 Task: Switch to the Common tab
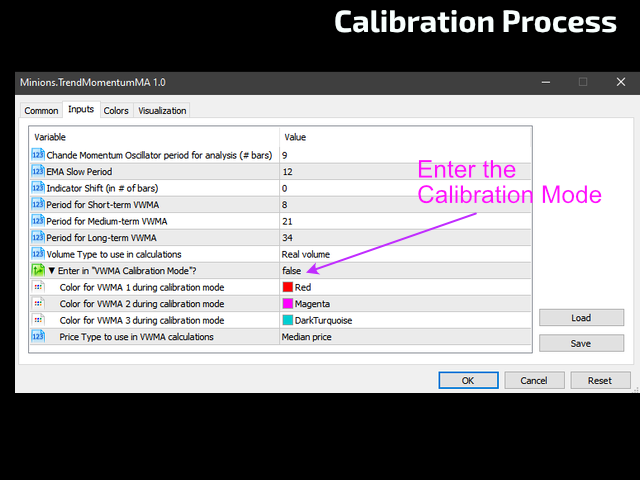pos(41,111)
